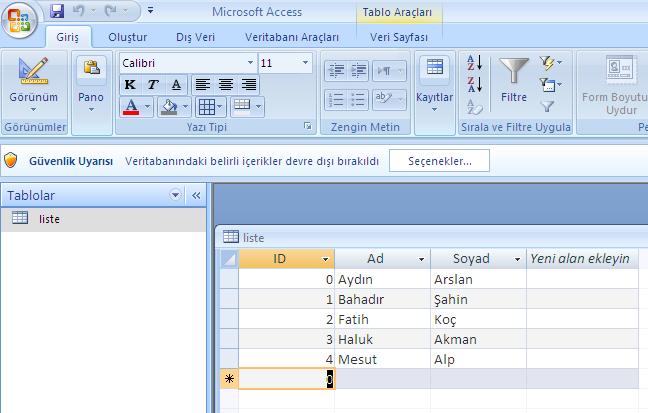
Task: Open the Veri Sayfası tab
Action: (x=399, y=37)
